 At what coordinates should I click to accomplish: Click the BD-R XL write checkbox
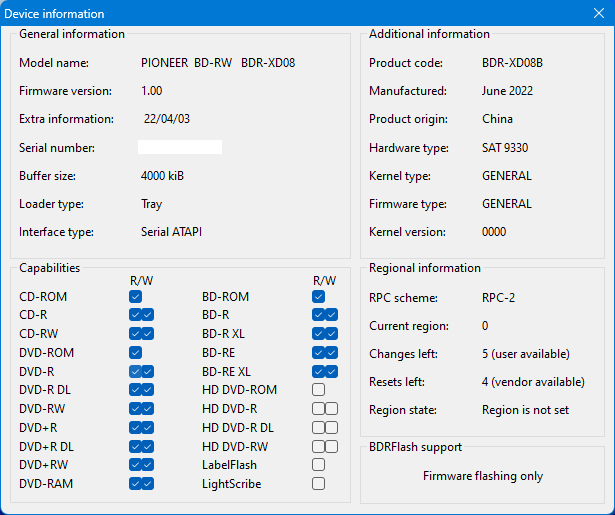tap(331, 334)
